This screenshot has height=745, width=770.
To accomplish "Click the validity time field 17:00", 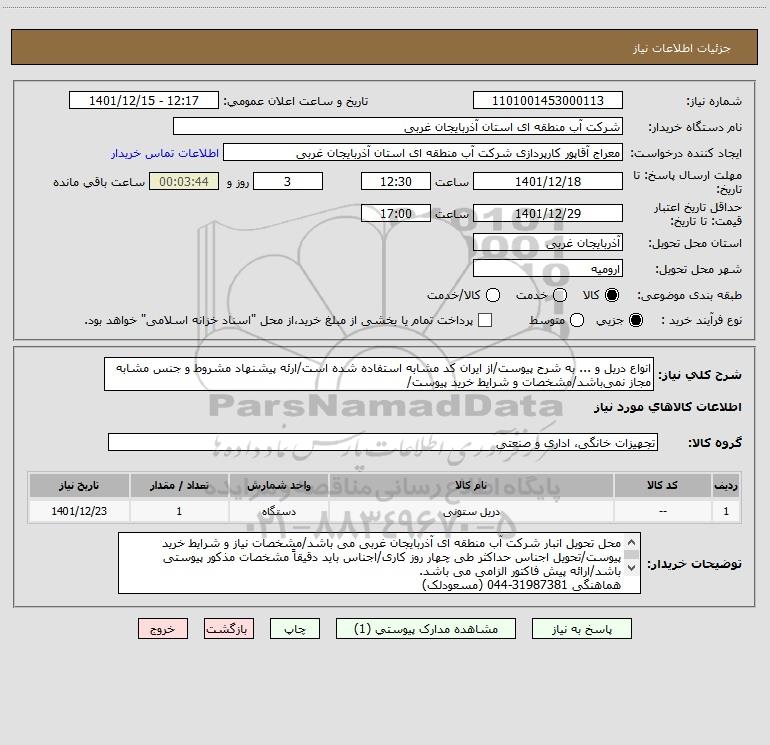I will (396, 213).
